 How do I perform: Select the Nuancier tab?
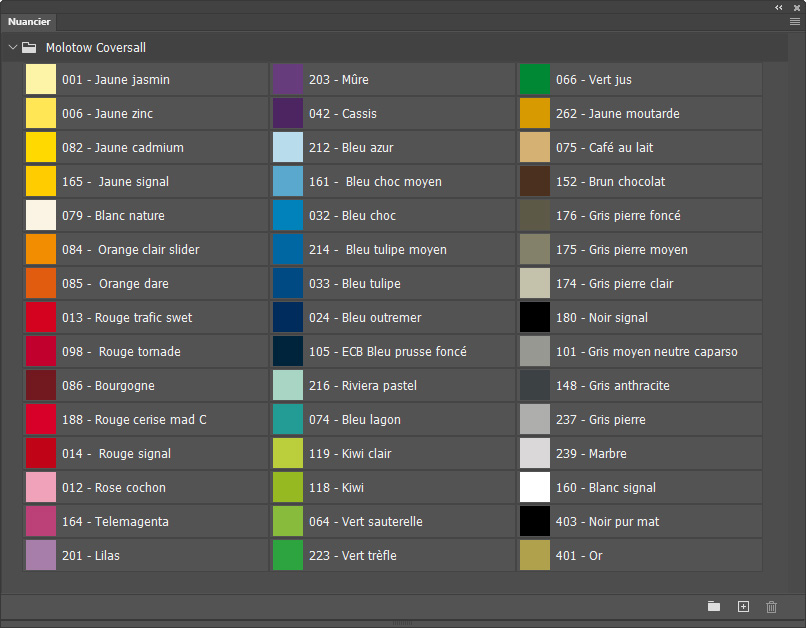click(29, 22)
